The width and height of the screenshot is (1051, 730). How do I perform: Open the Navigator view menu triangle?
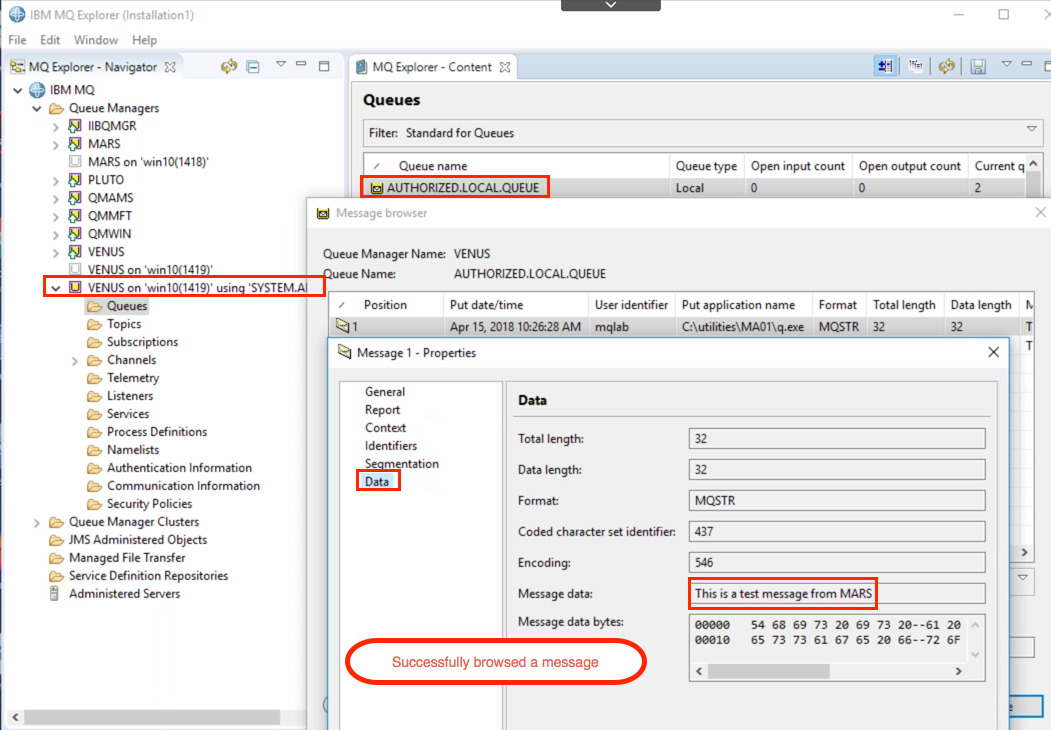coord(281,64)
